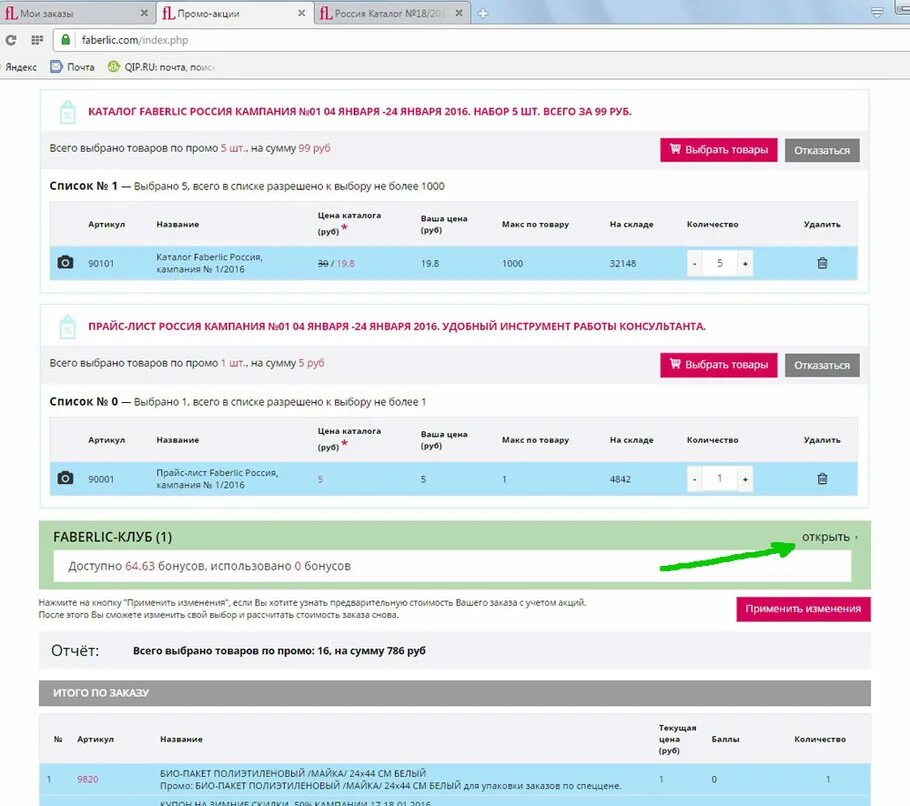Click the address bar with faberlic.com URL
Screen dimensions: 910x806
(482, 40)
